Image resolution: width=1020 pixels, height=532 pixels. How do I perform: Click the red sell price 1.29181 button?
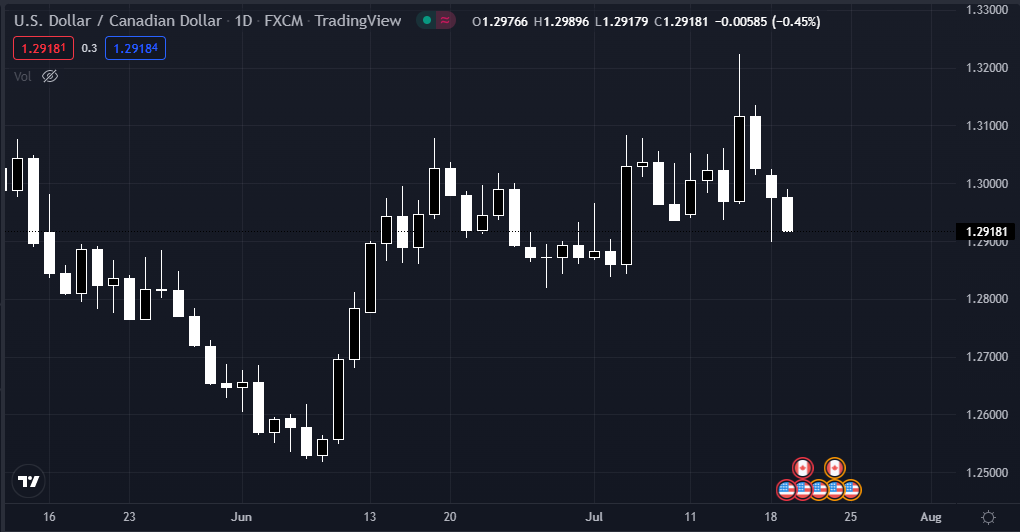[x=44, y=48]
